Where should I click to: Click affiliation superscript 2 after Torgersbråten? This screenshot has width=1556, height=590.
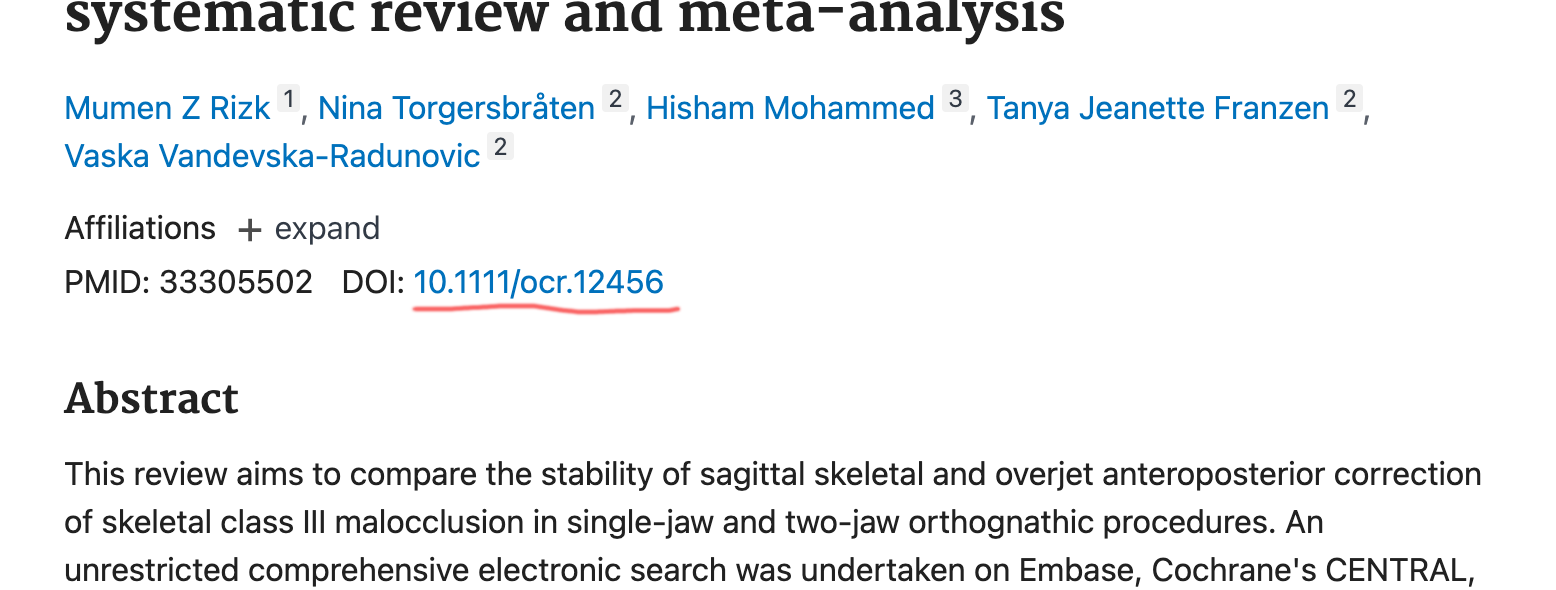coord(615,100)
